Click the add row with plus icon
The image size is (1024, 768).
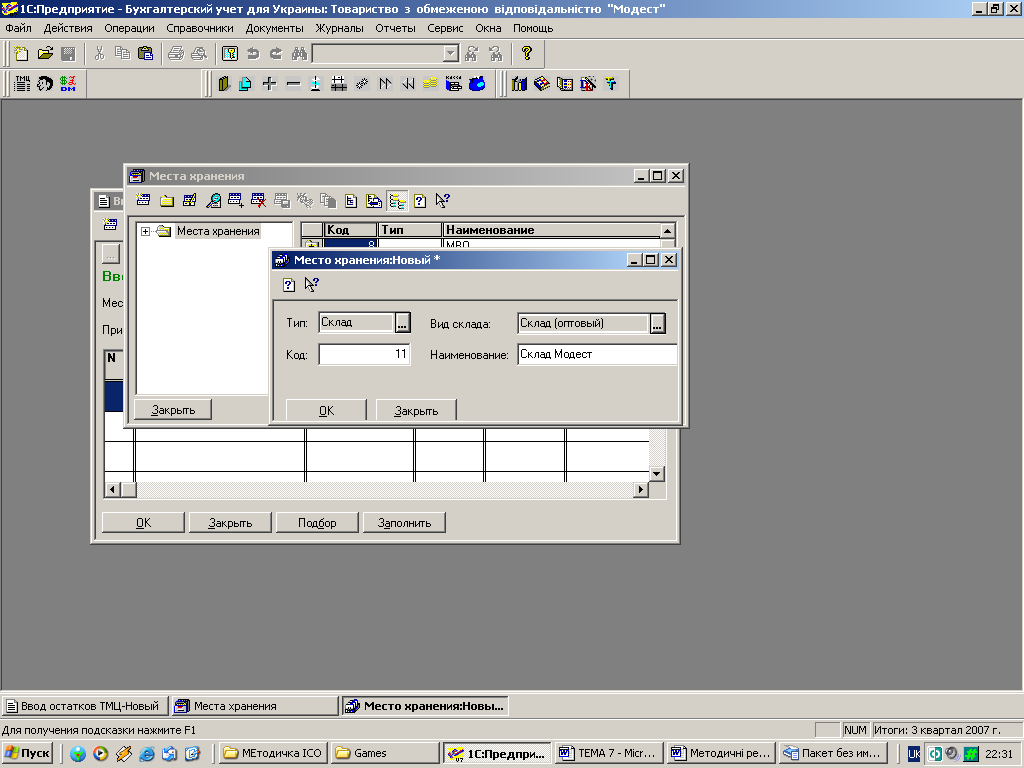pos(236,200)
